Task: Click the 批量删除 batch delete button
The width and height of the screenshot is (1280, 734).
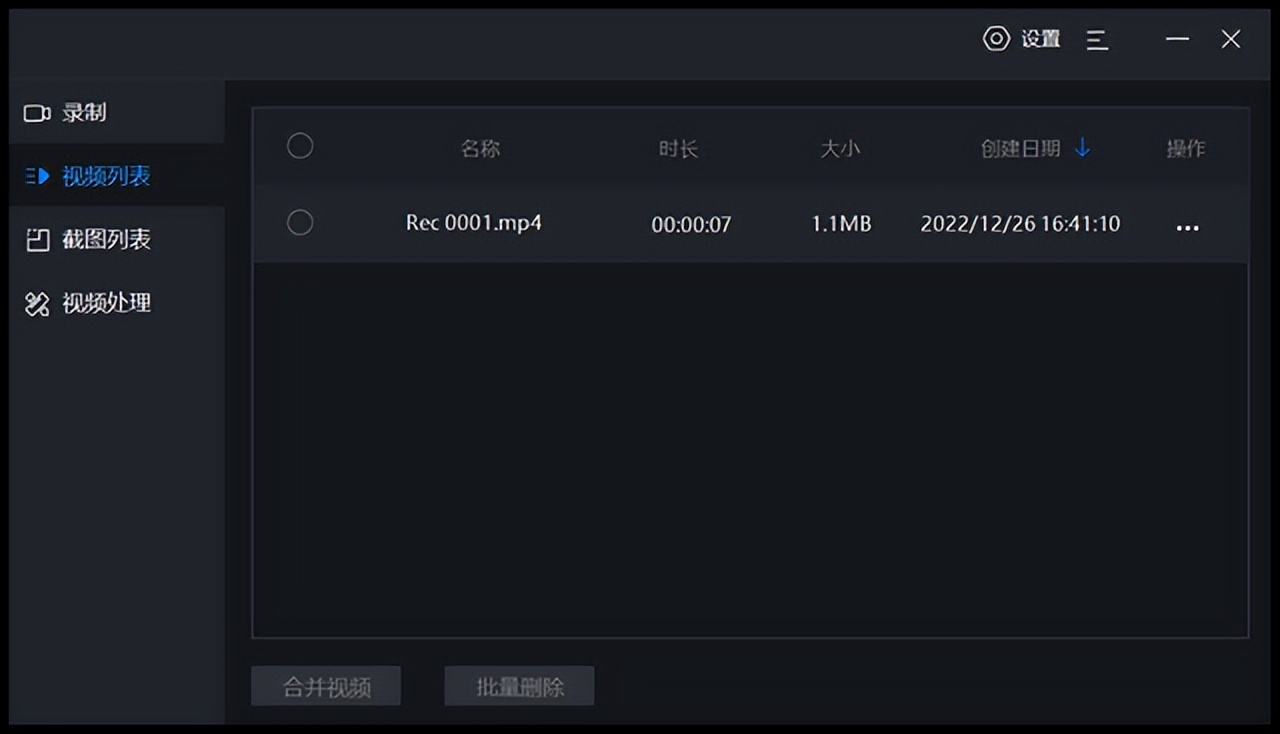Action: coord(518,686)
